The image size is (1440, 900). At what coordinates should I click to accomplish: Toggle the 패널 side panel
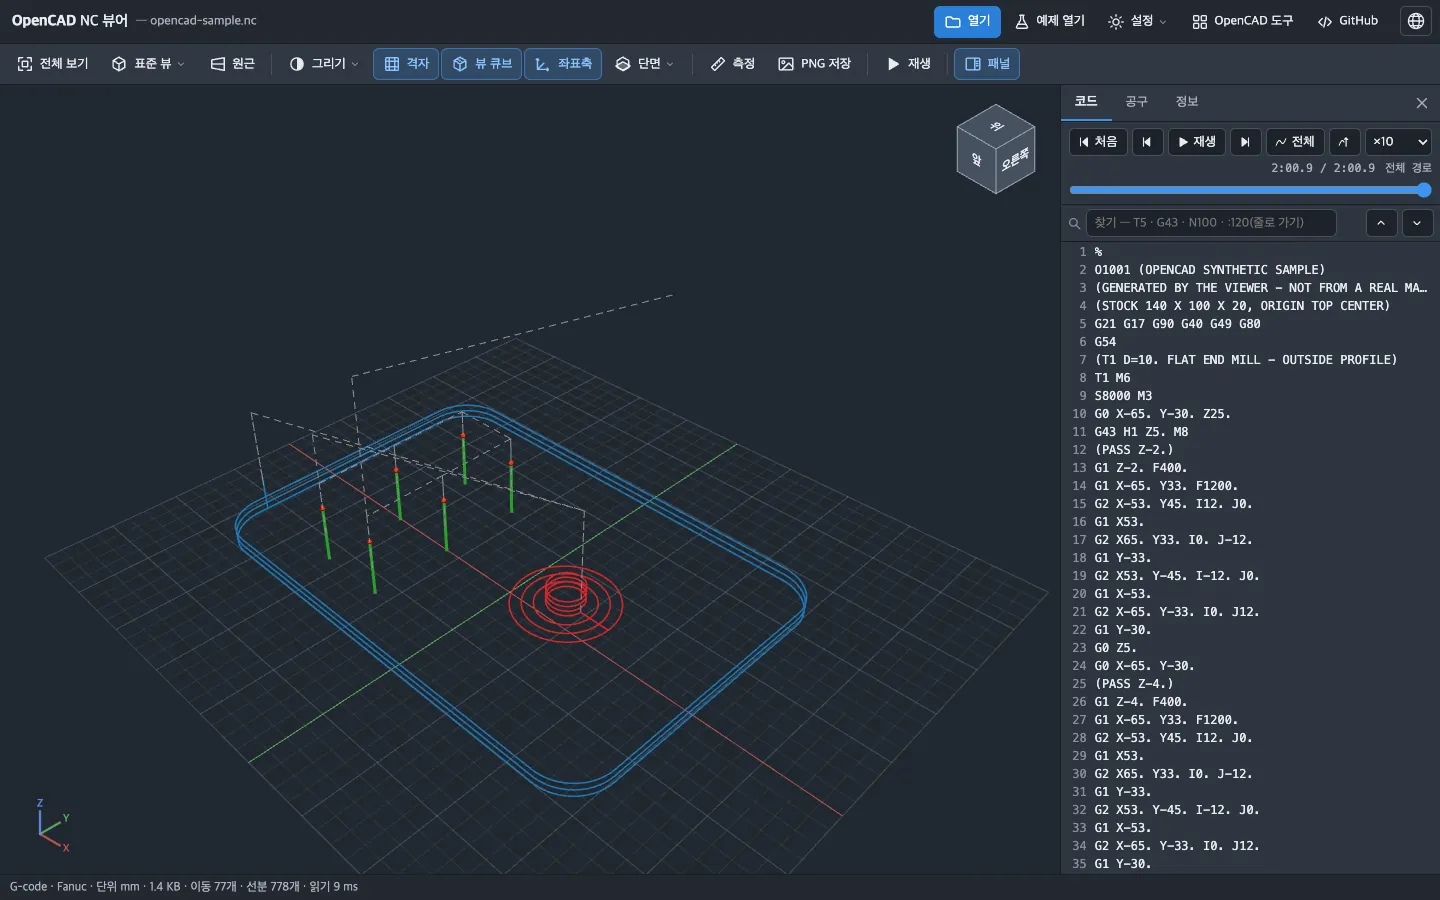point(987,64)
